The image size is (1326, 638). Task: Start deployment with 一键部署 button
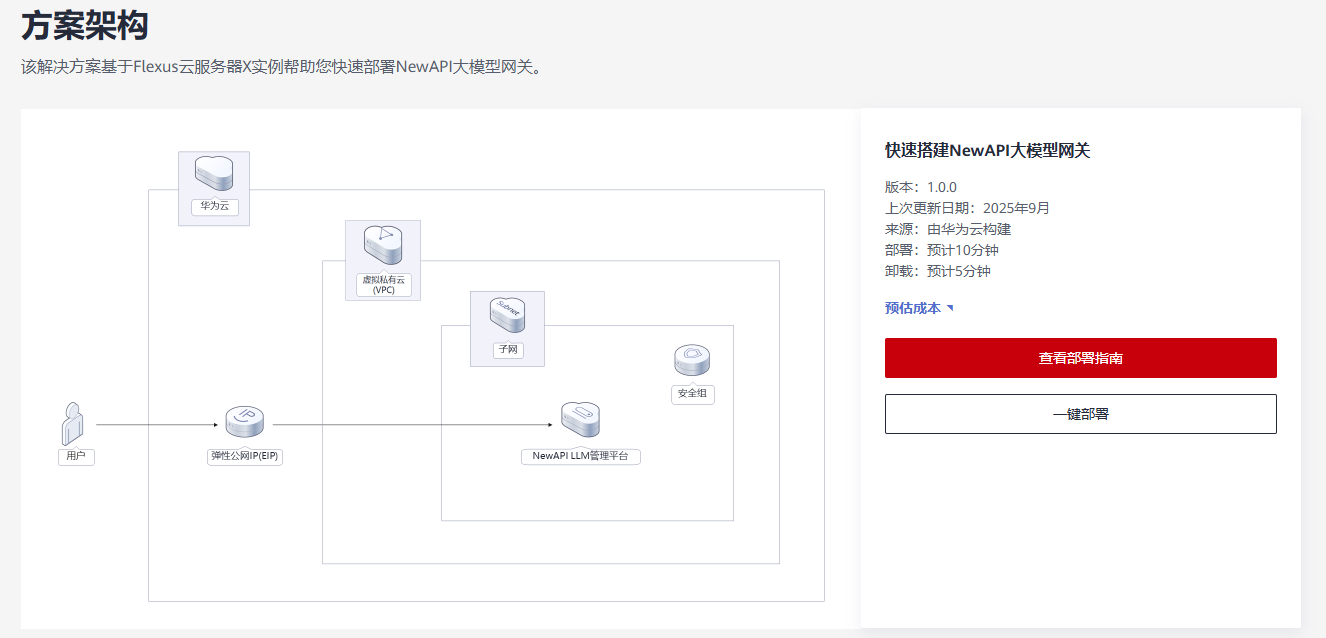coord(1081,414)
